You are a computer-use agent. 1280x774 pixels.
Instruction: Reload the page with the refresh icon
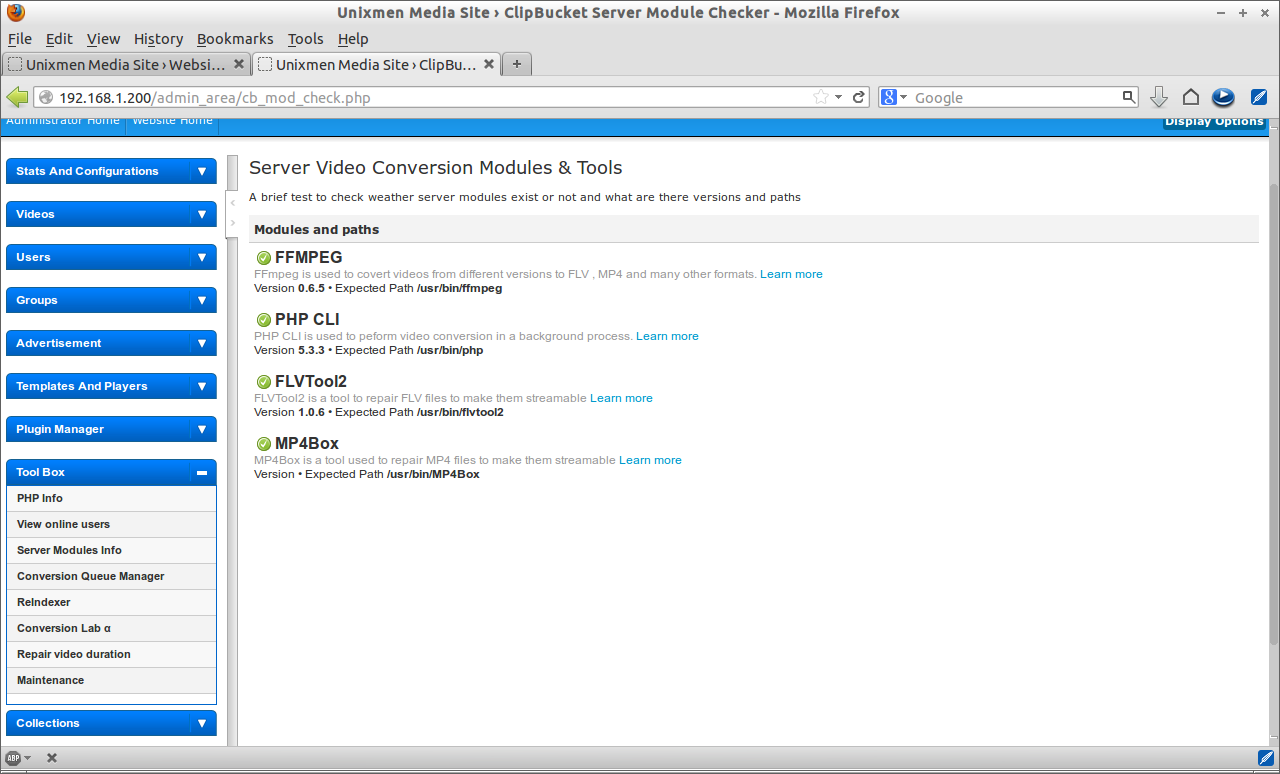(x=858, y=97)
